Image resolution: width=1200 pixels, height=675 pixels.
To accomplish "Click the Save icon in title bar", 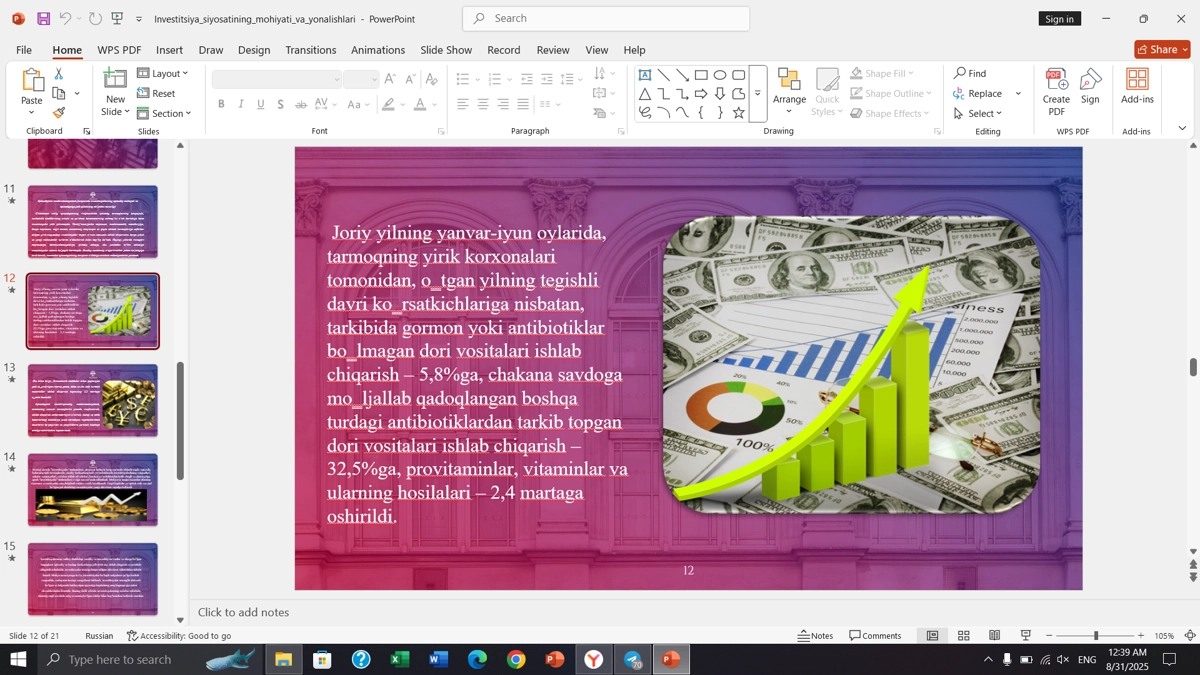I will point(43,19).
